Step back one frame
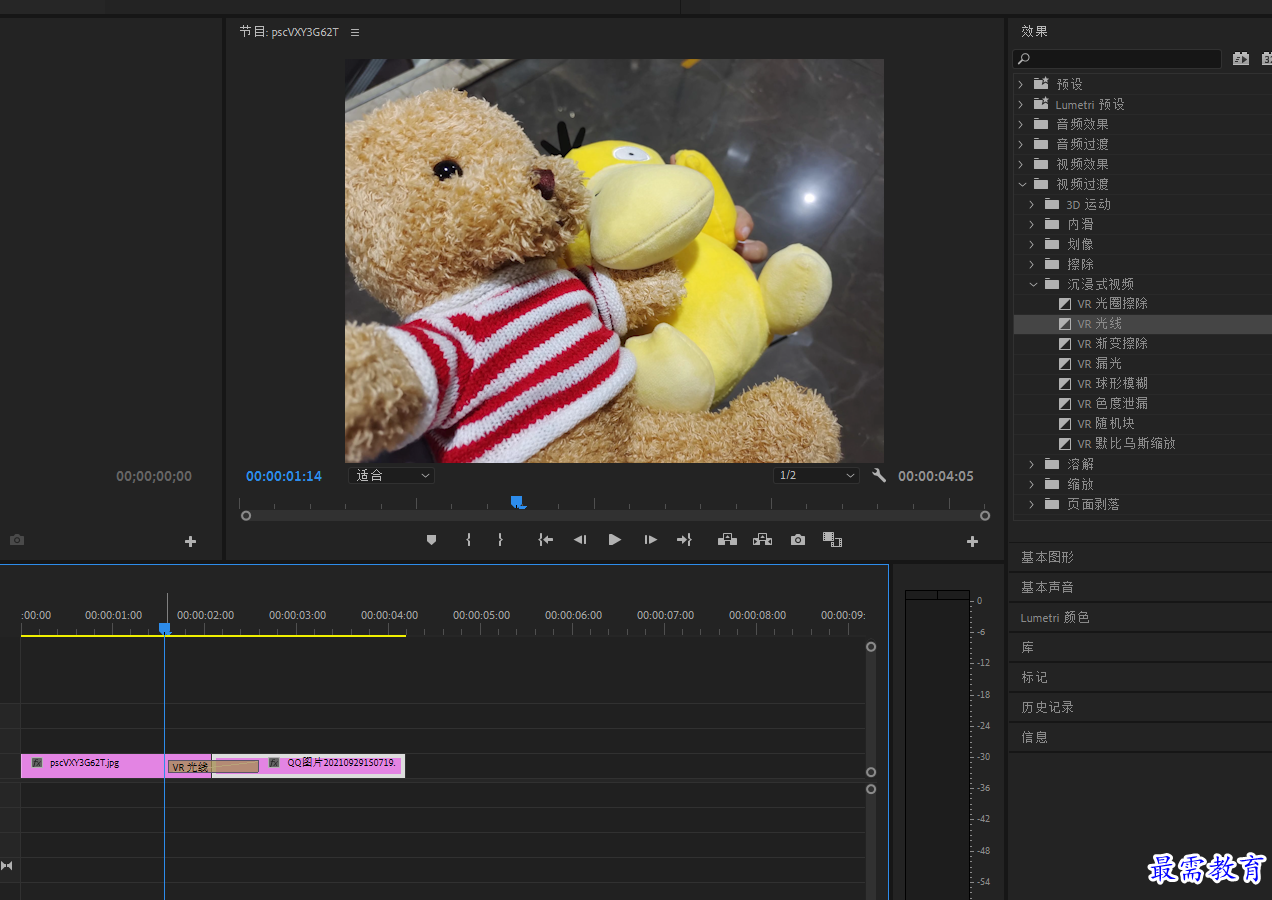Viewport: 1272px width, 900px height. click(580, 540)
